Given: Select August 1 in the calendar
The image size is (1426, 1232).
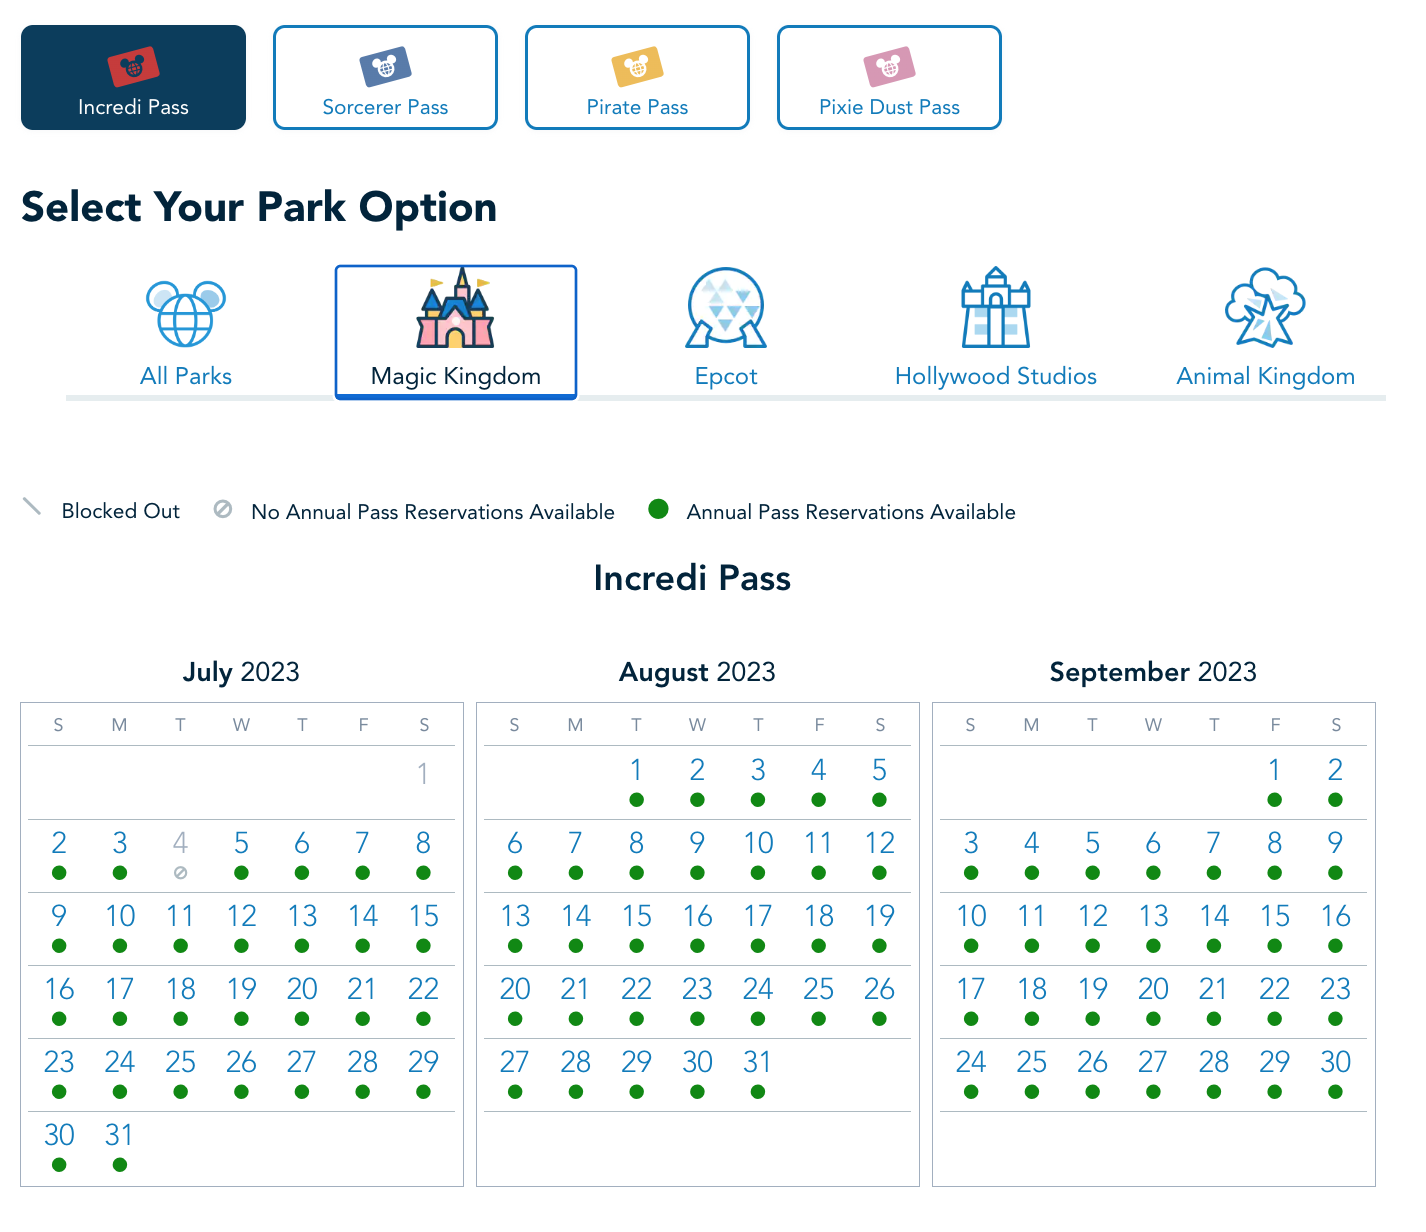Looking at the screenshot, I should 636,781.
